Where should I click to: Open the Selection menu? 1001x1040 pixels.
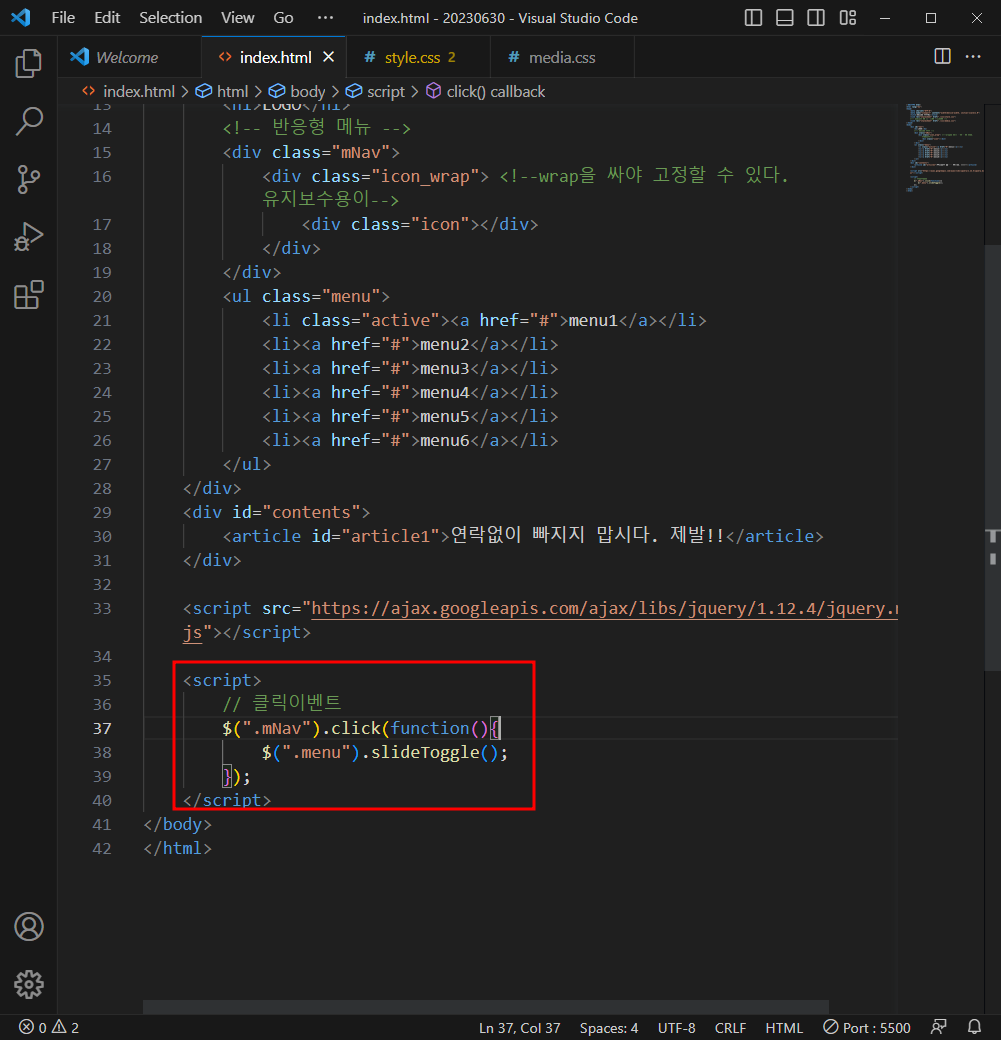pos(170,18)
